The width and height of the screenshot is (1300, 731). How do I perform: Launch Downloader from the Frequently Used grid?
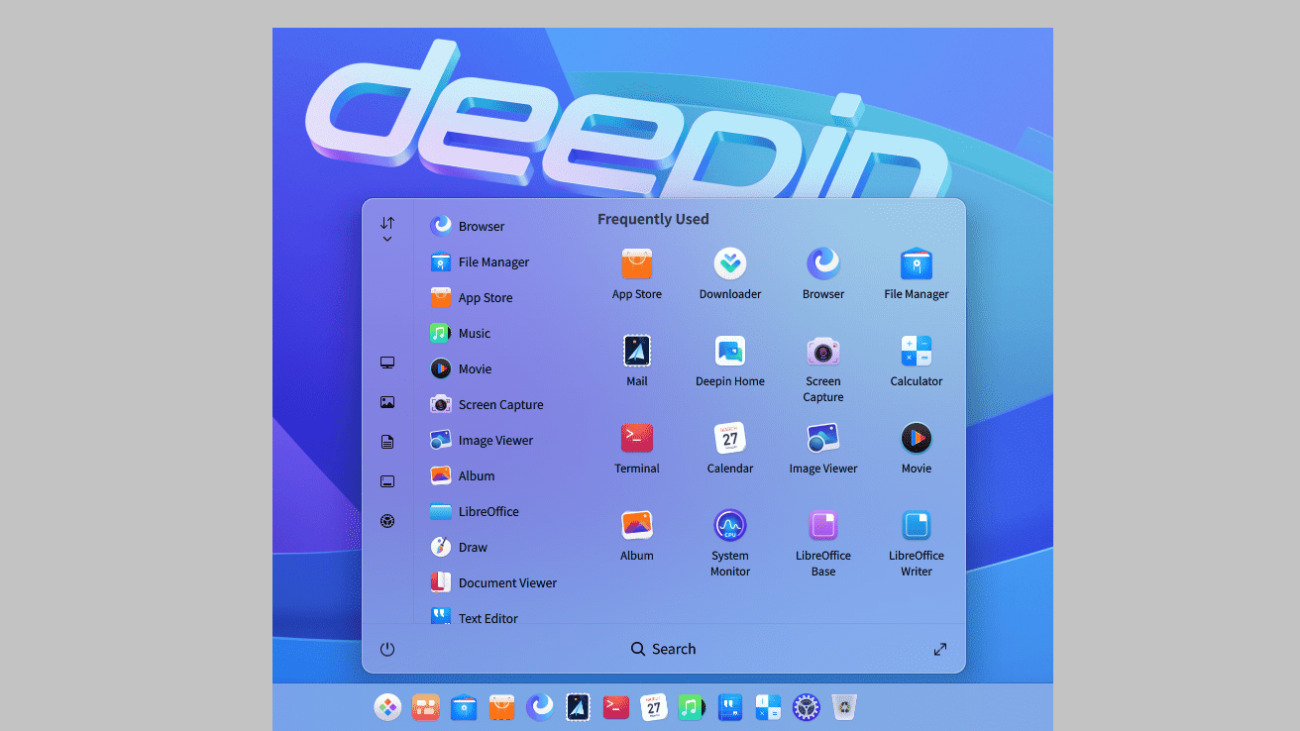tap(730, 274)
